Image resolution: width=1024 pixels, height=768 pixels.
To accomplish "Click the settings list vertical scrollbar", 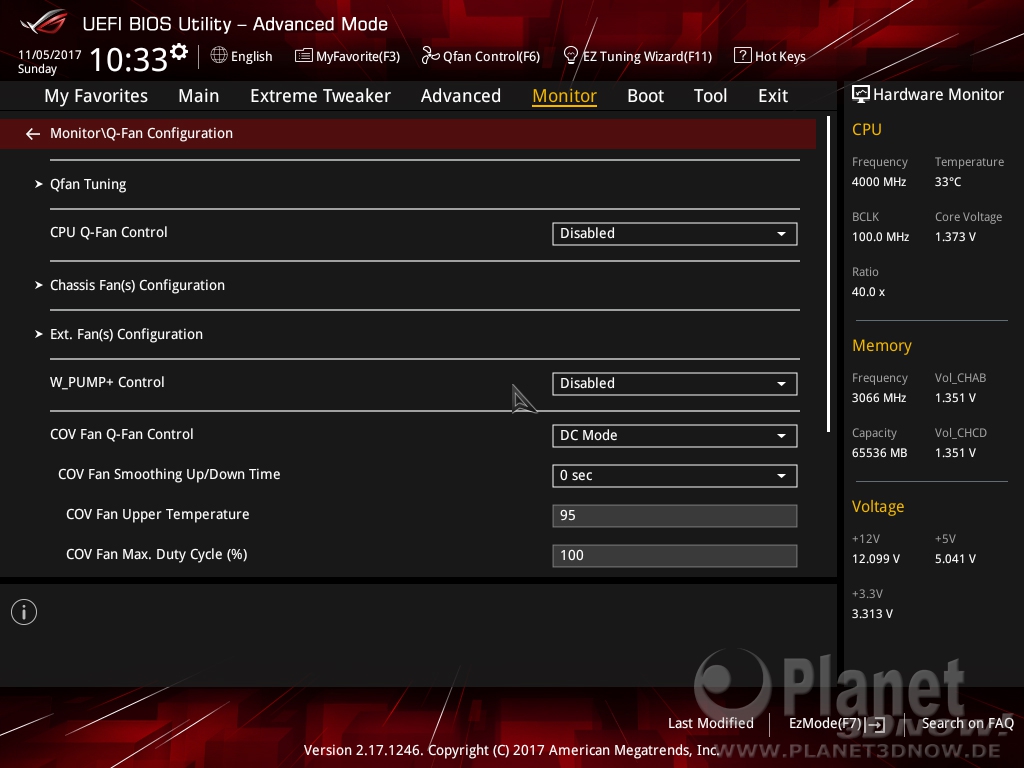I will pyautogui.click(x=828, y=274).
